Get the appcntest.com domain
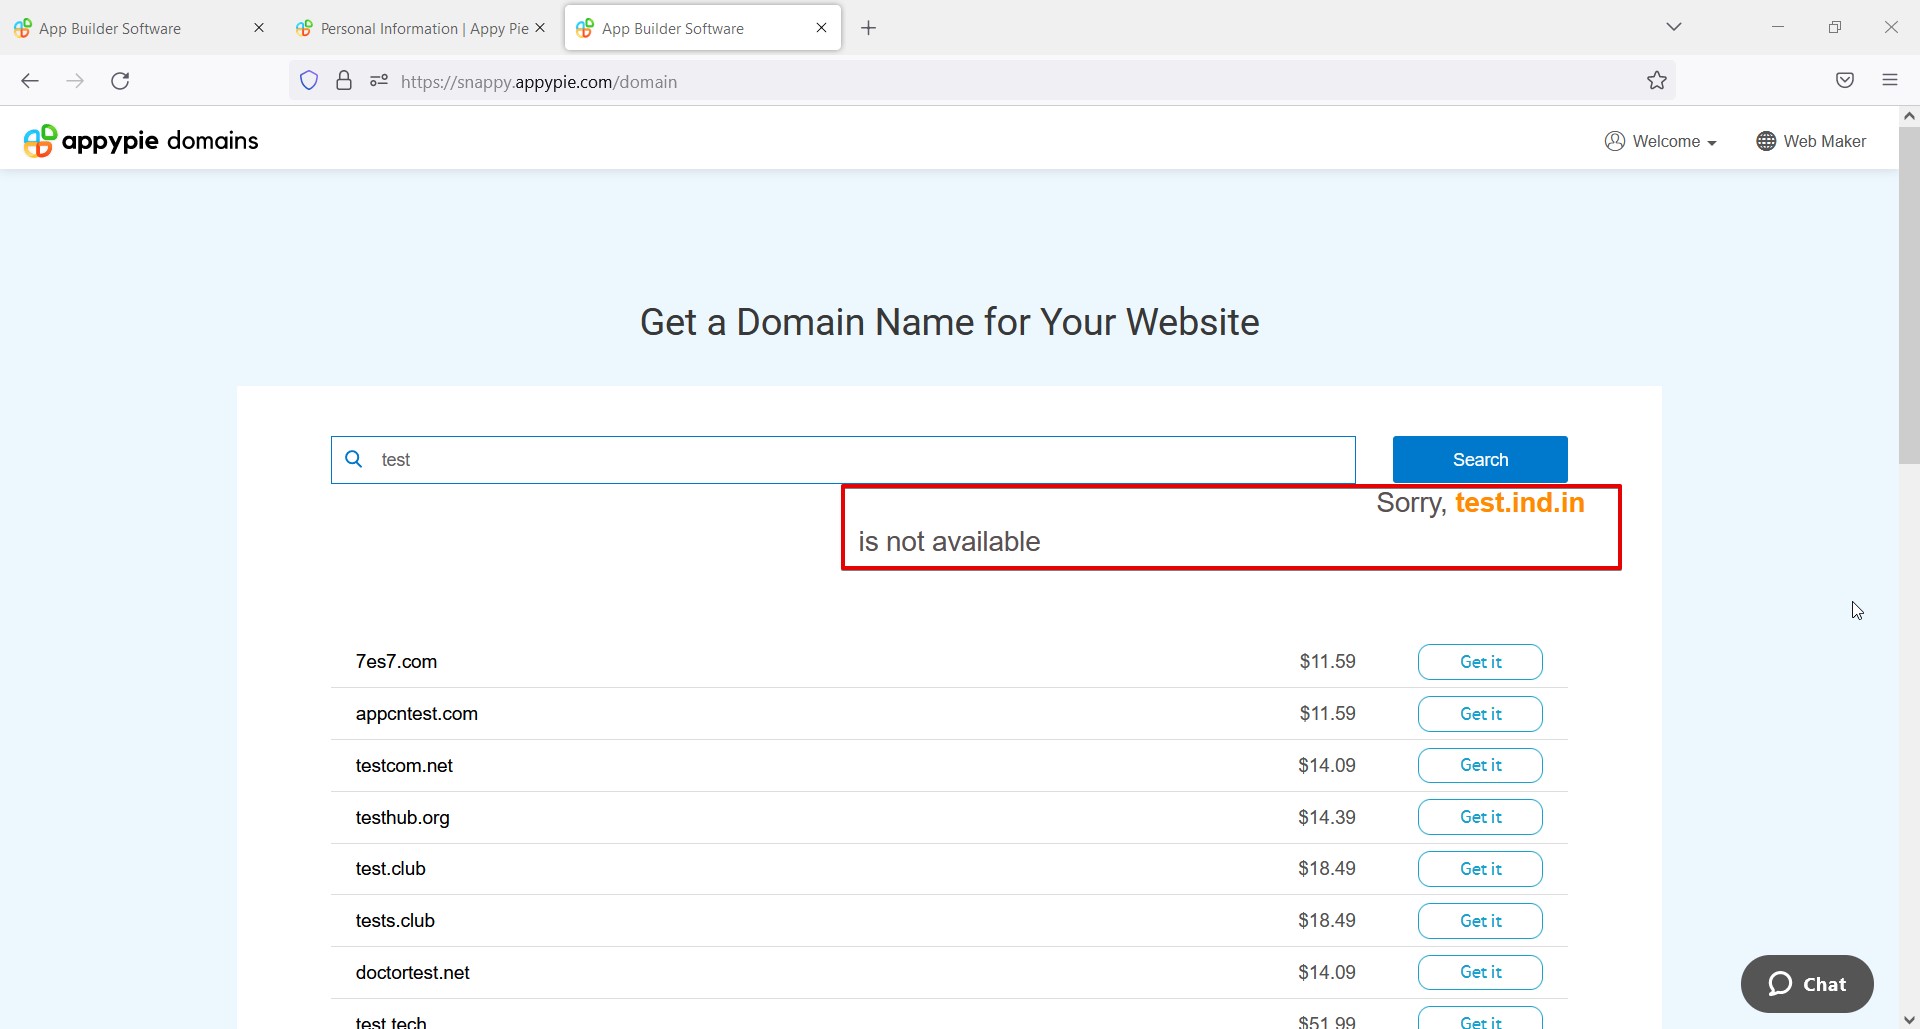Image resolution: width=1920 pixels, height=1029 pixels. tap(1480, 714)
